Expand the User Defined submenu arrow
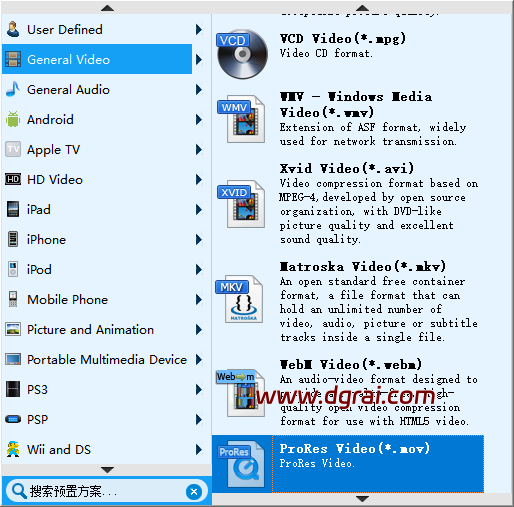 point(199,29)
